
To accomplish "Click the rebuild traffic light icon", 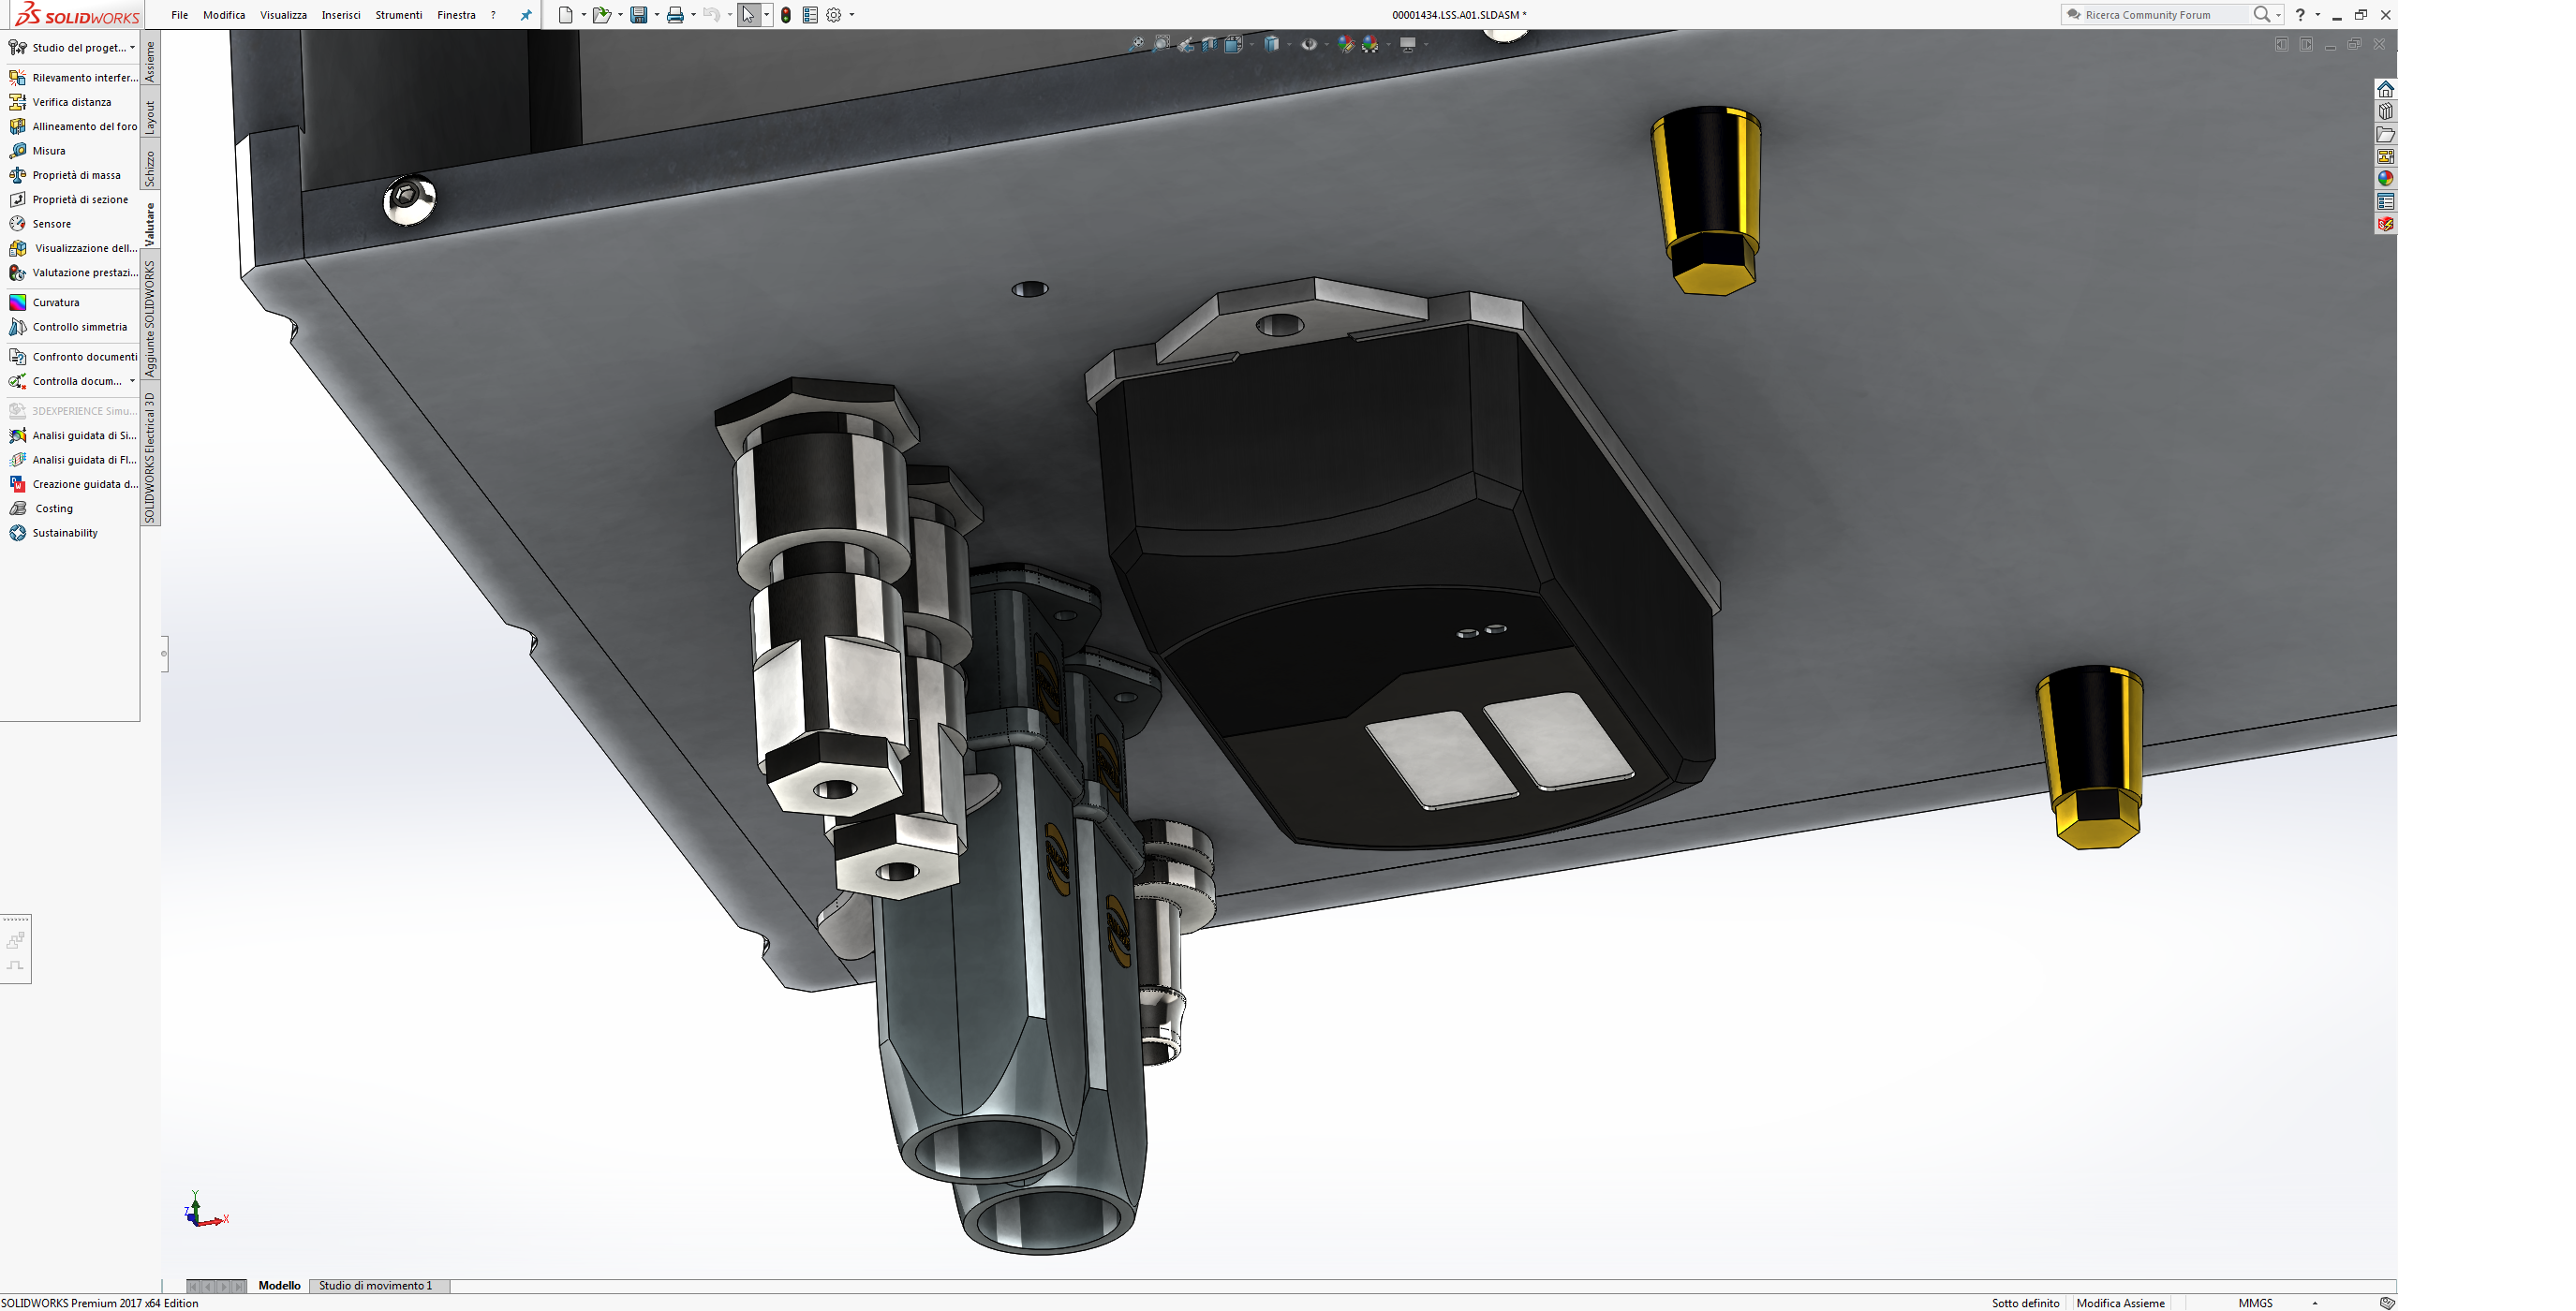I will [x=786, y=15].
